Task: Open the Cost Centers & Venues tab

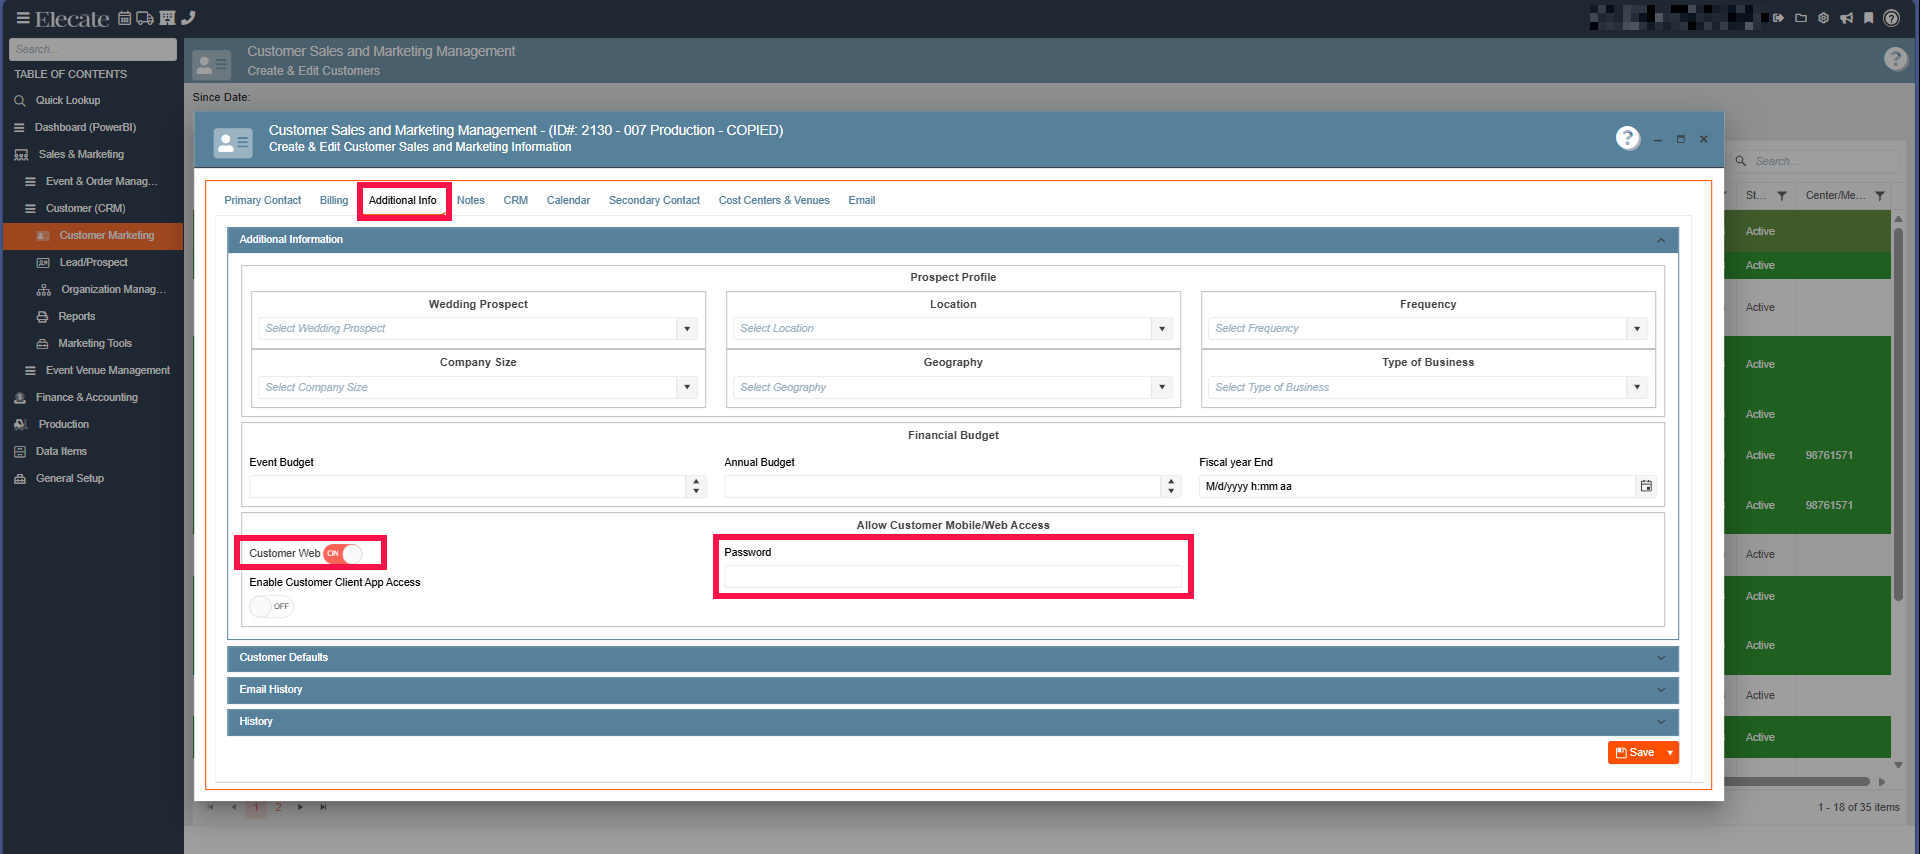Action: [773, 201]
